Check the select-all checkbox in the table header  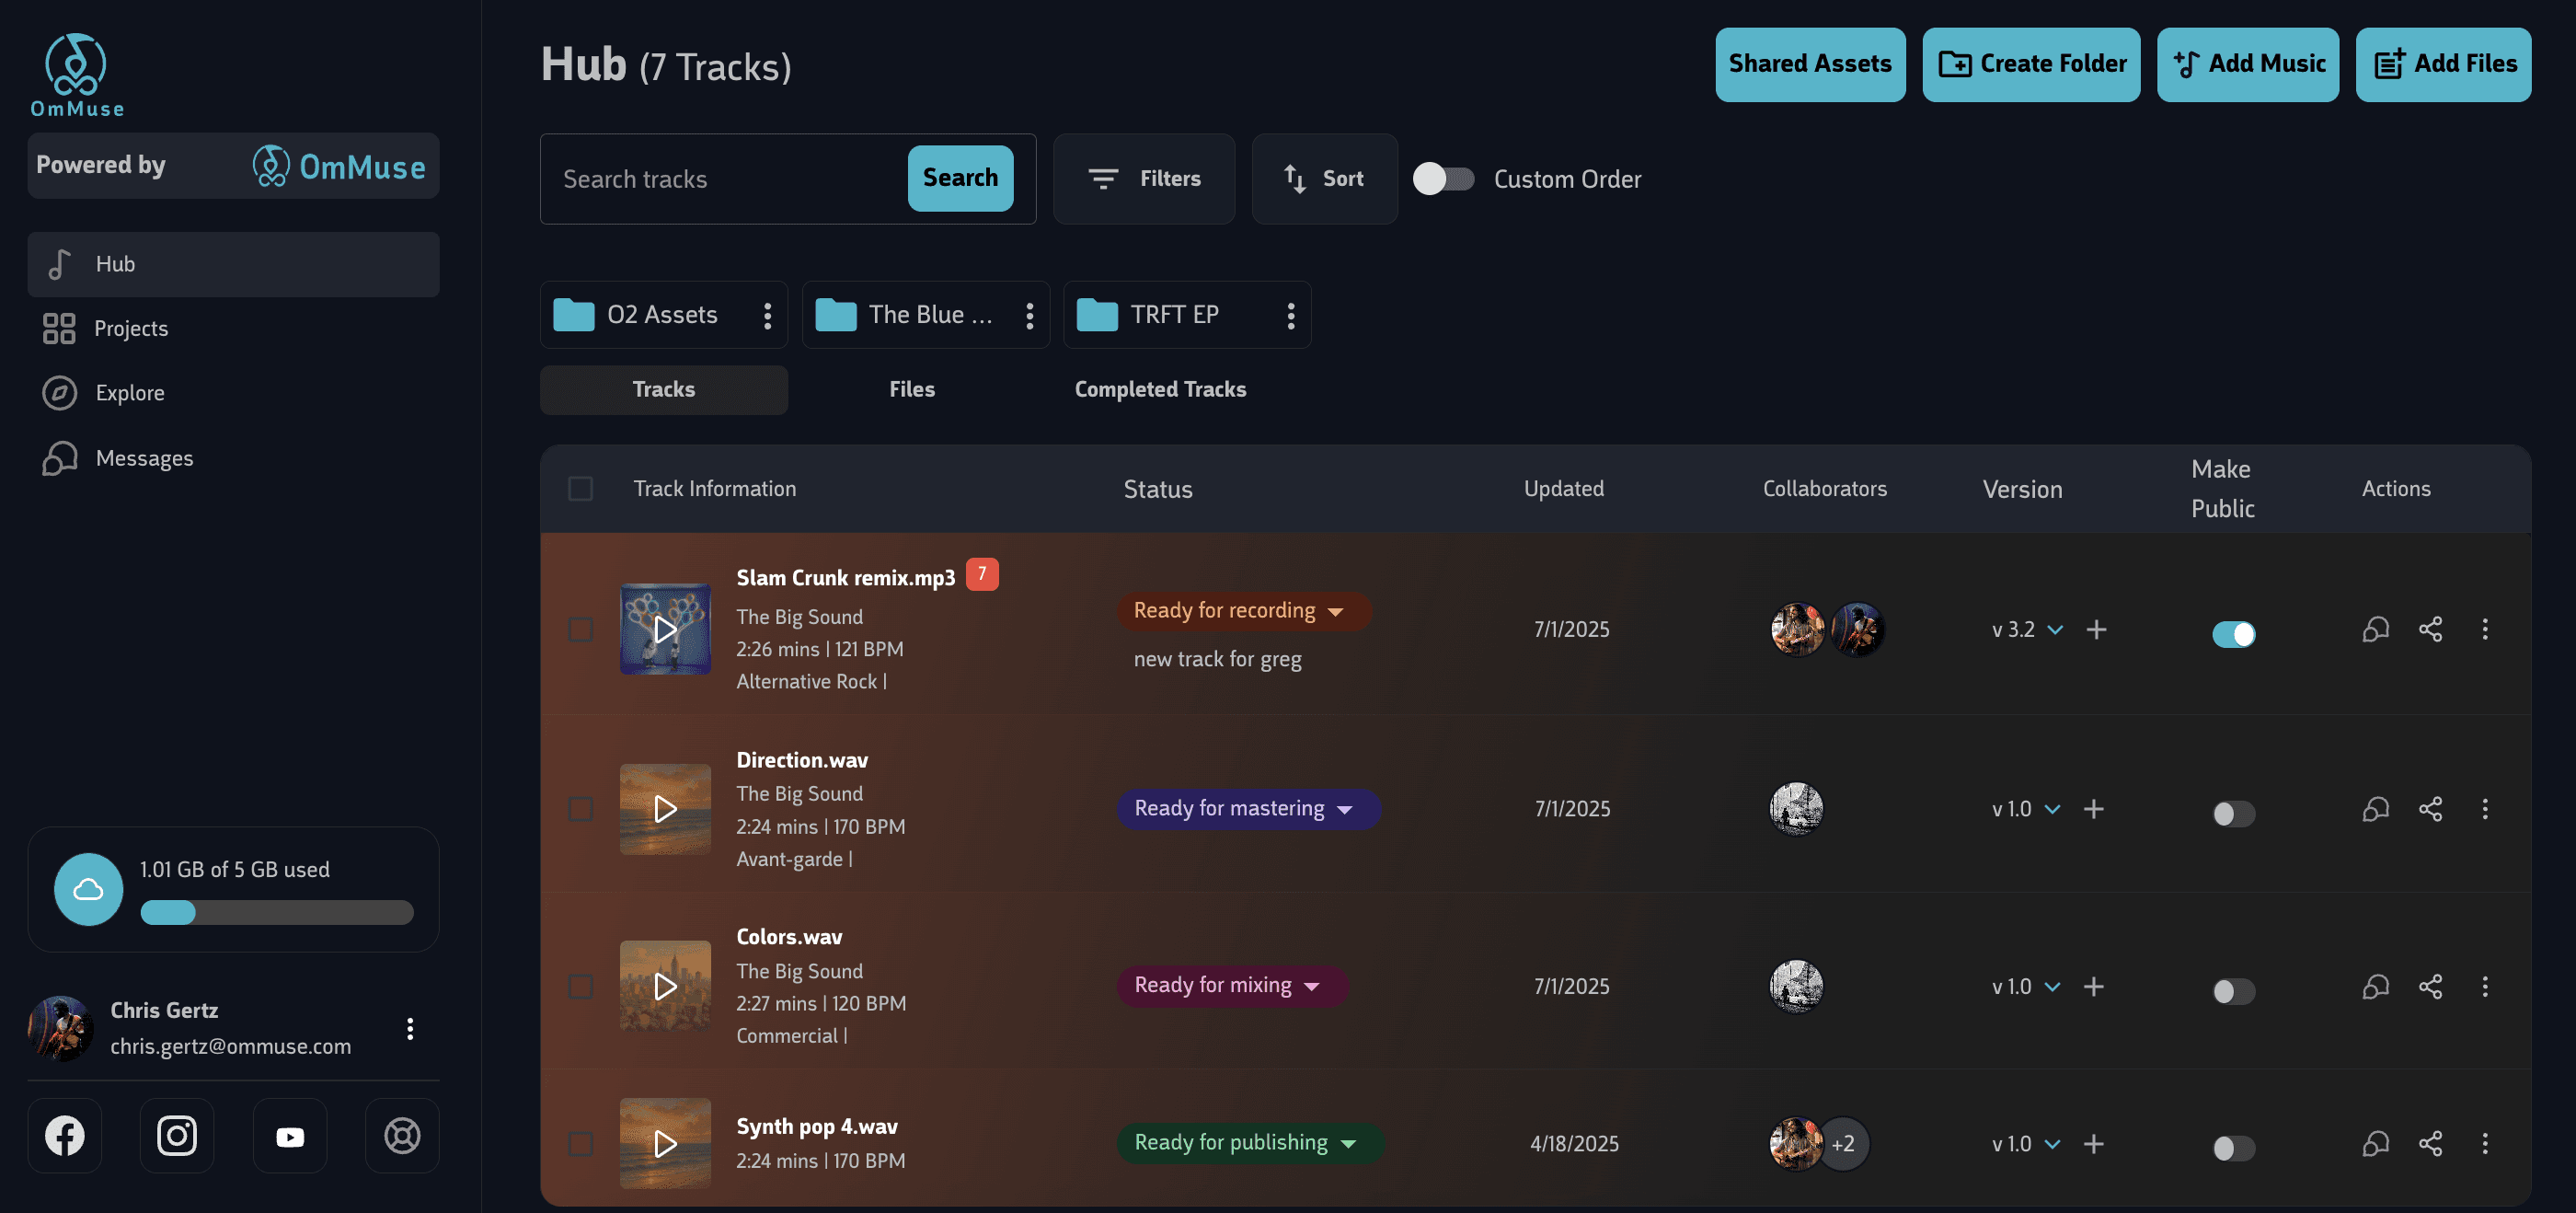580,488
